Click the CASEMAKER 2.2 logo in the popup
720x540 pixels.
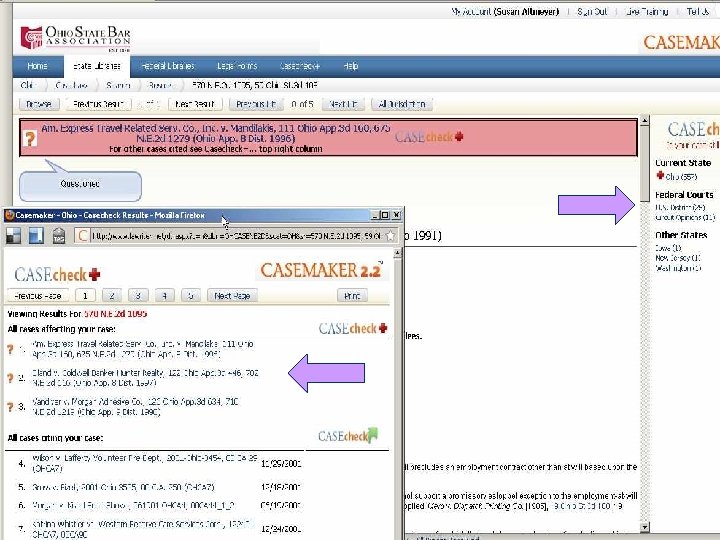point(321,270)
